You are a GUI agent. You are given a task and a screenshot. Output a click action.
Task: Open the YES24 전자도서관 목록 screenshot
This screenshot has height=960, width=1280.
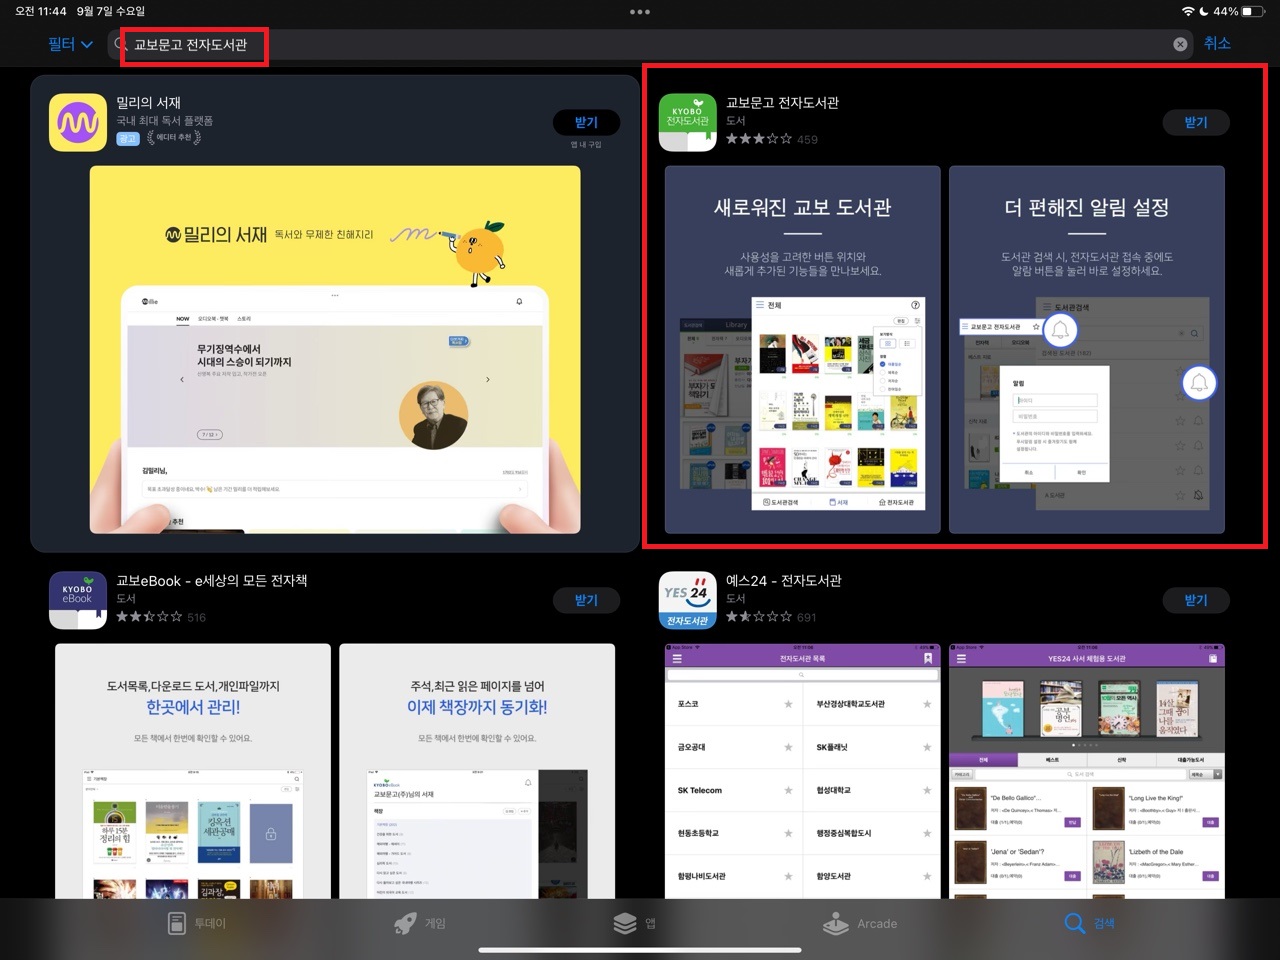[803, 771]
